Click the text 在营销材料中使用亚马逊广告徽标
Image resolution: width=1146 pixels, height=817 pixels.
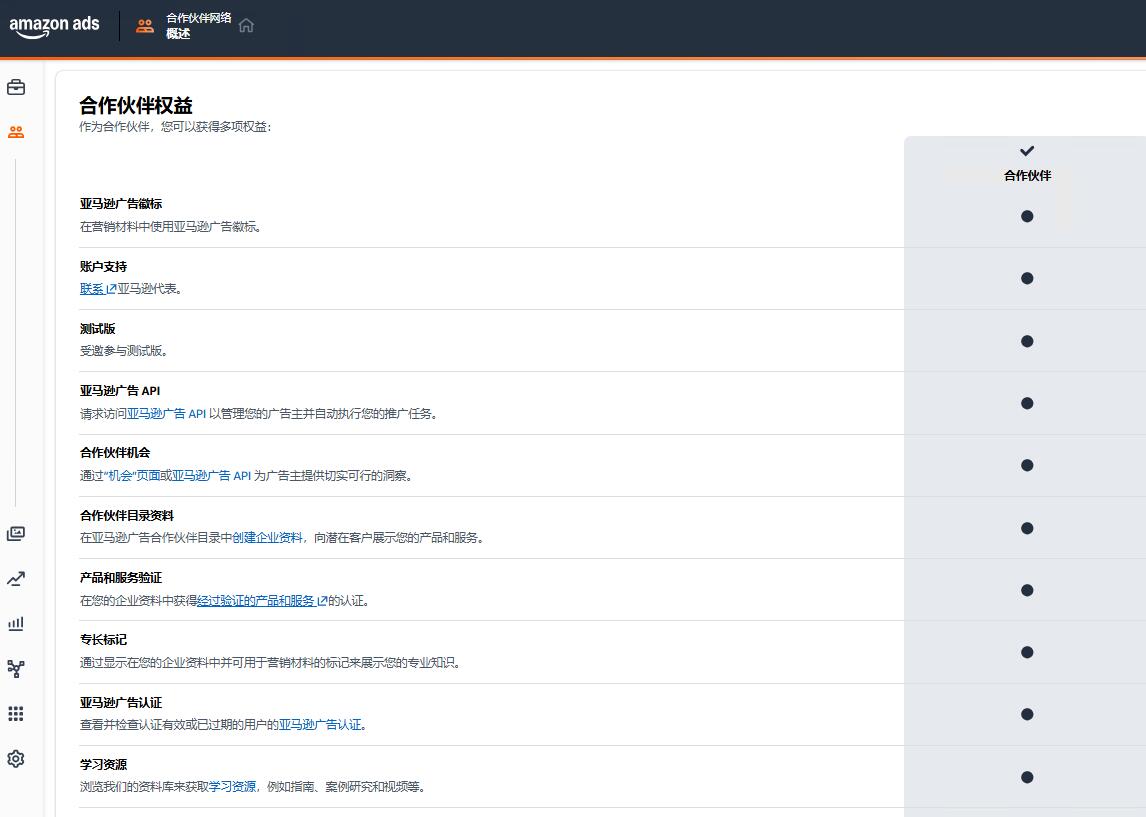tap(171, 227)
